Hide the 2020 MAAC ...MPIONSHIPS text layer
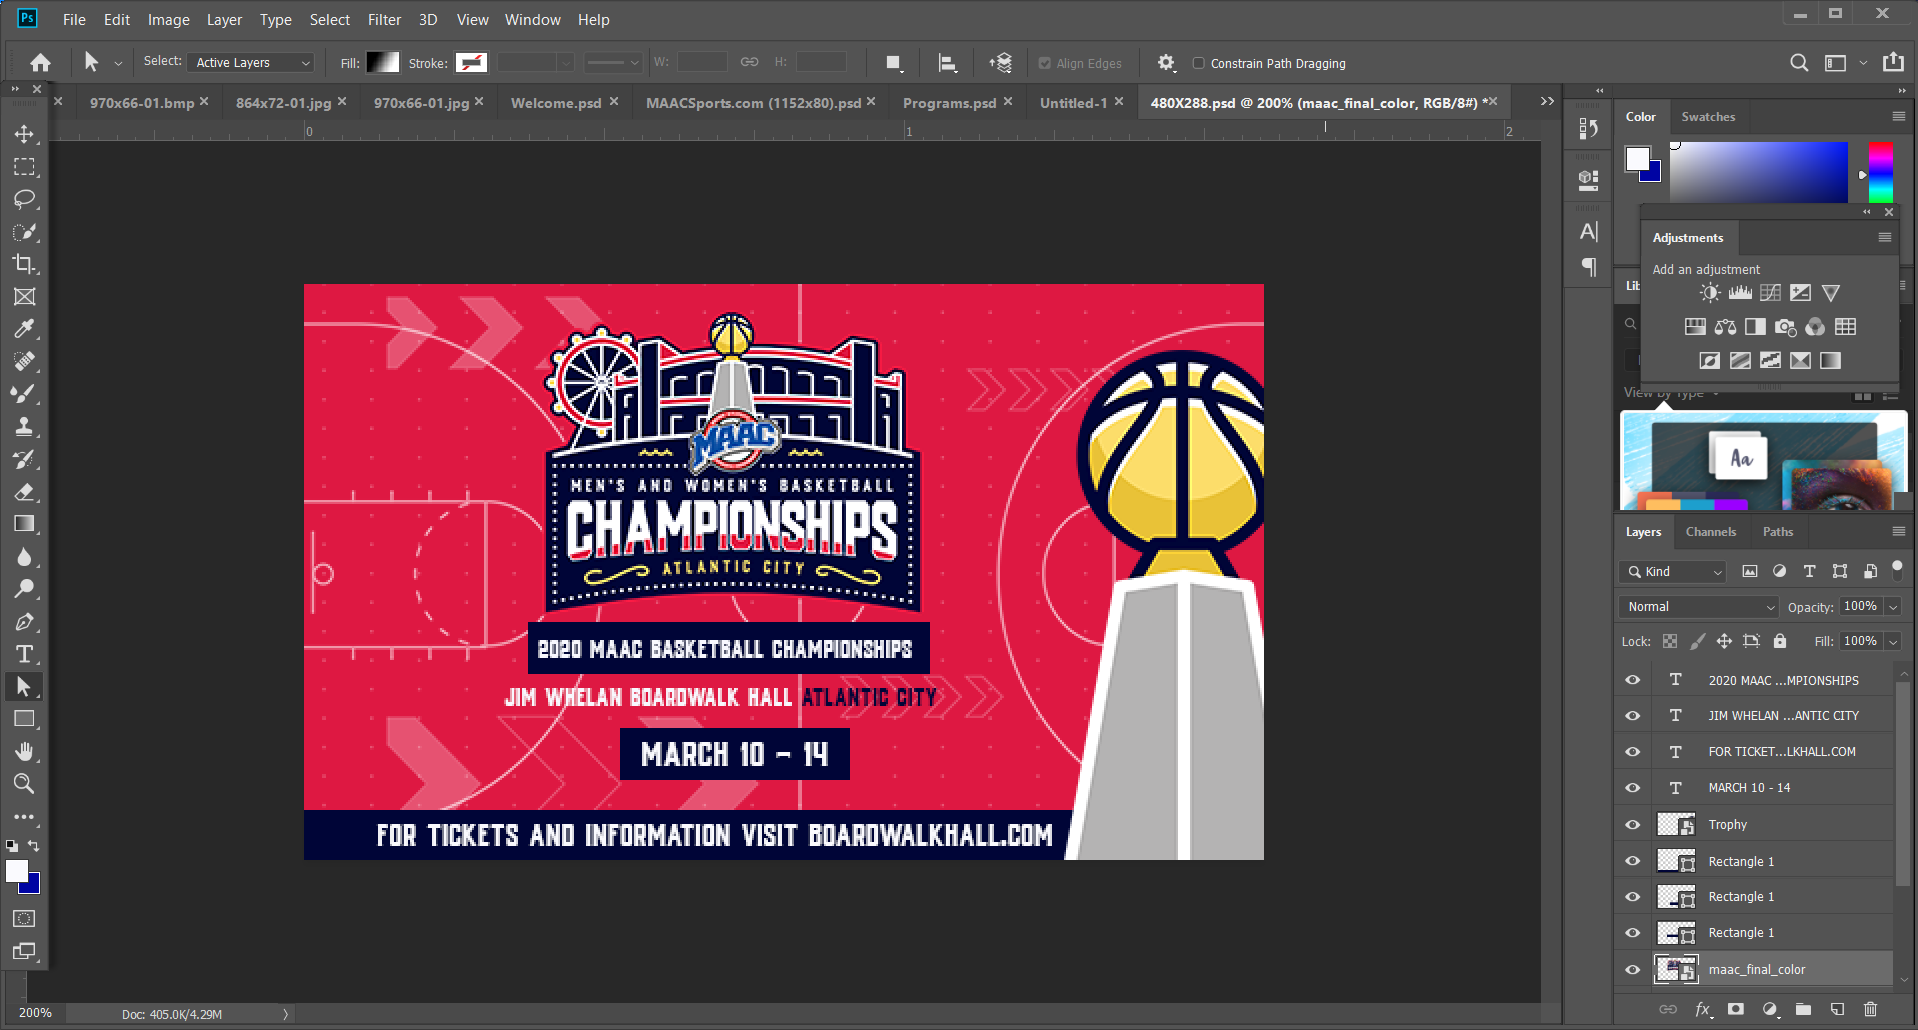The width and height of the screenshot is (1918, 1030). tap(1633, 680)
